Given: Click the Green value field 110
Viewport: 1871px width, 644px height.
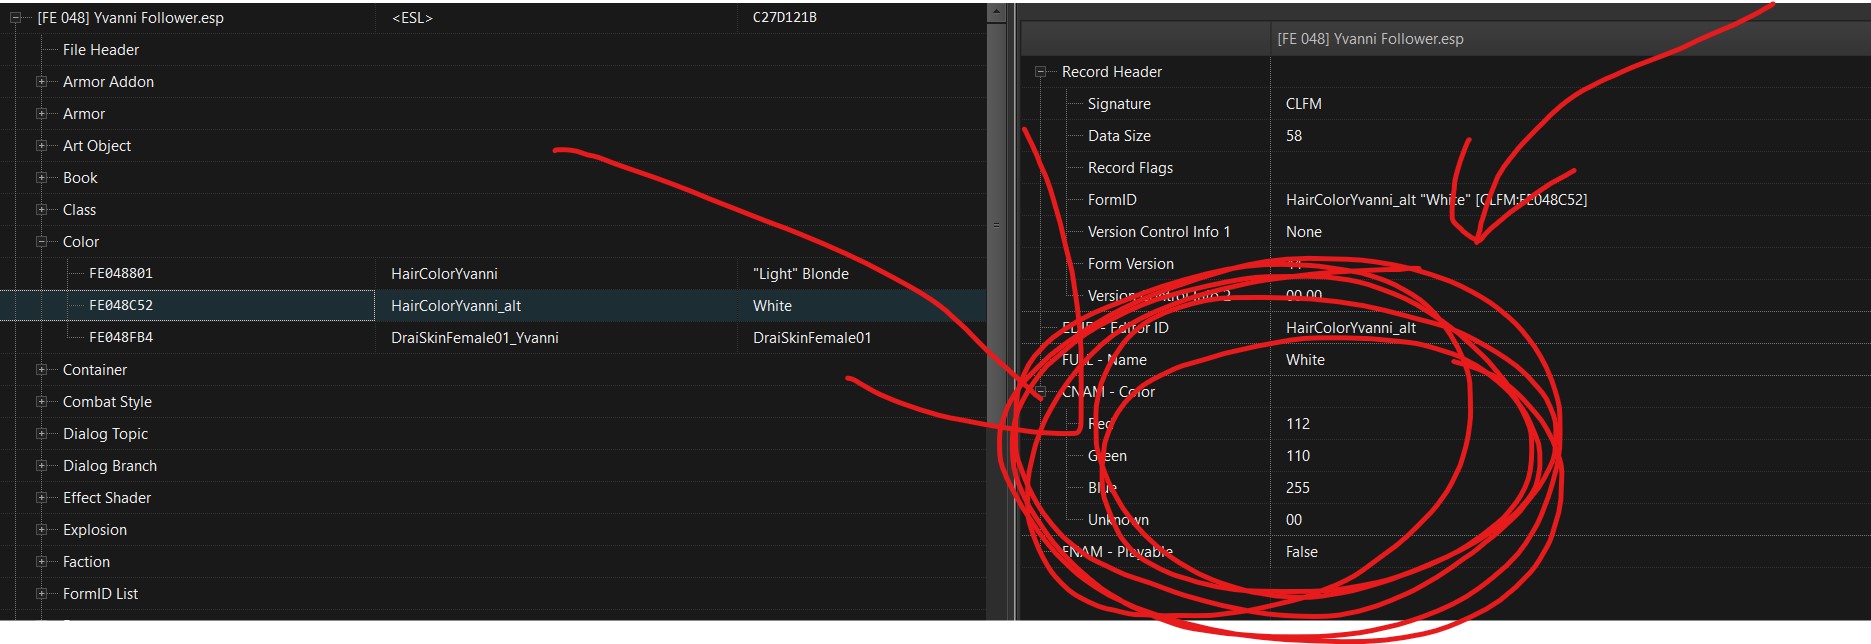Looking at the screenshot, I should coord(1298,456).
